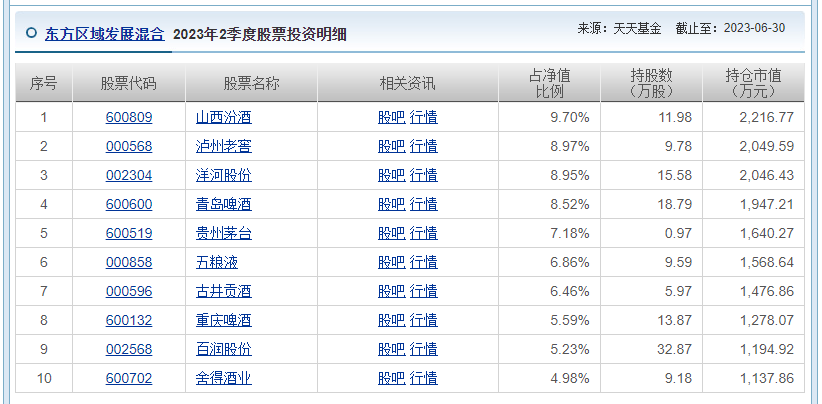
Task: Open 行情 for 古井贡酒
Action: pos(424,291)
